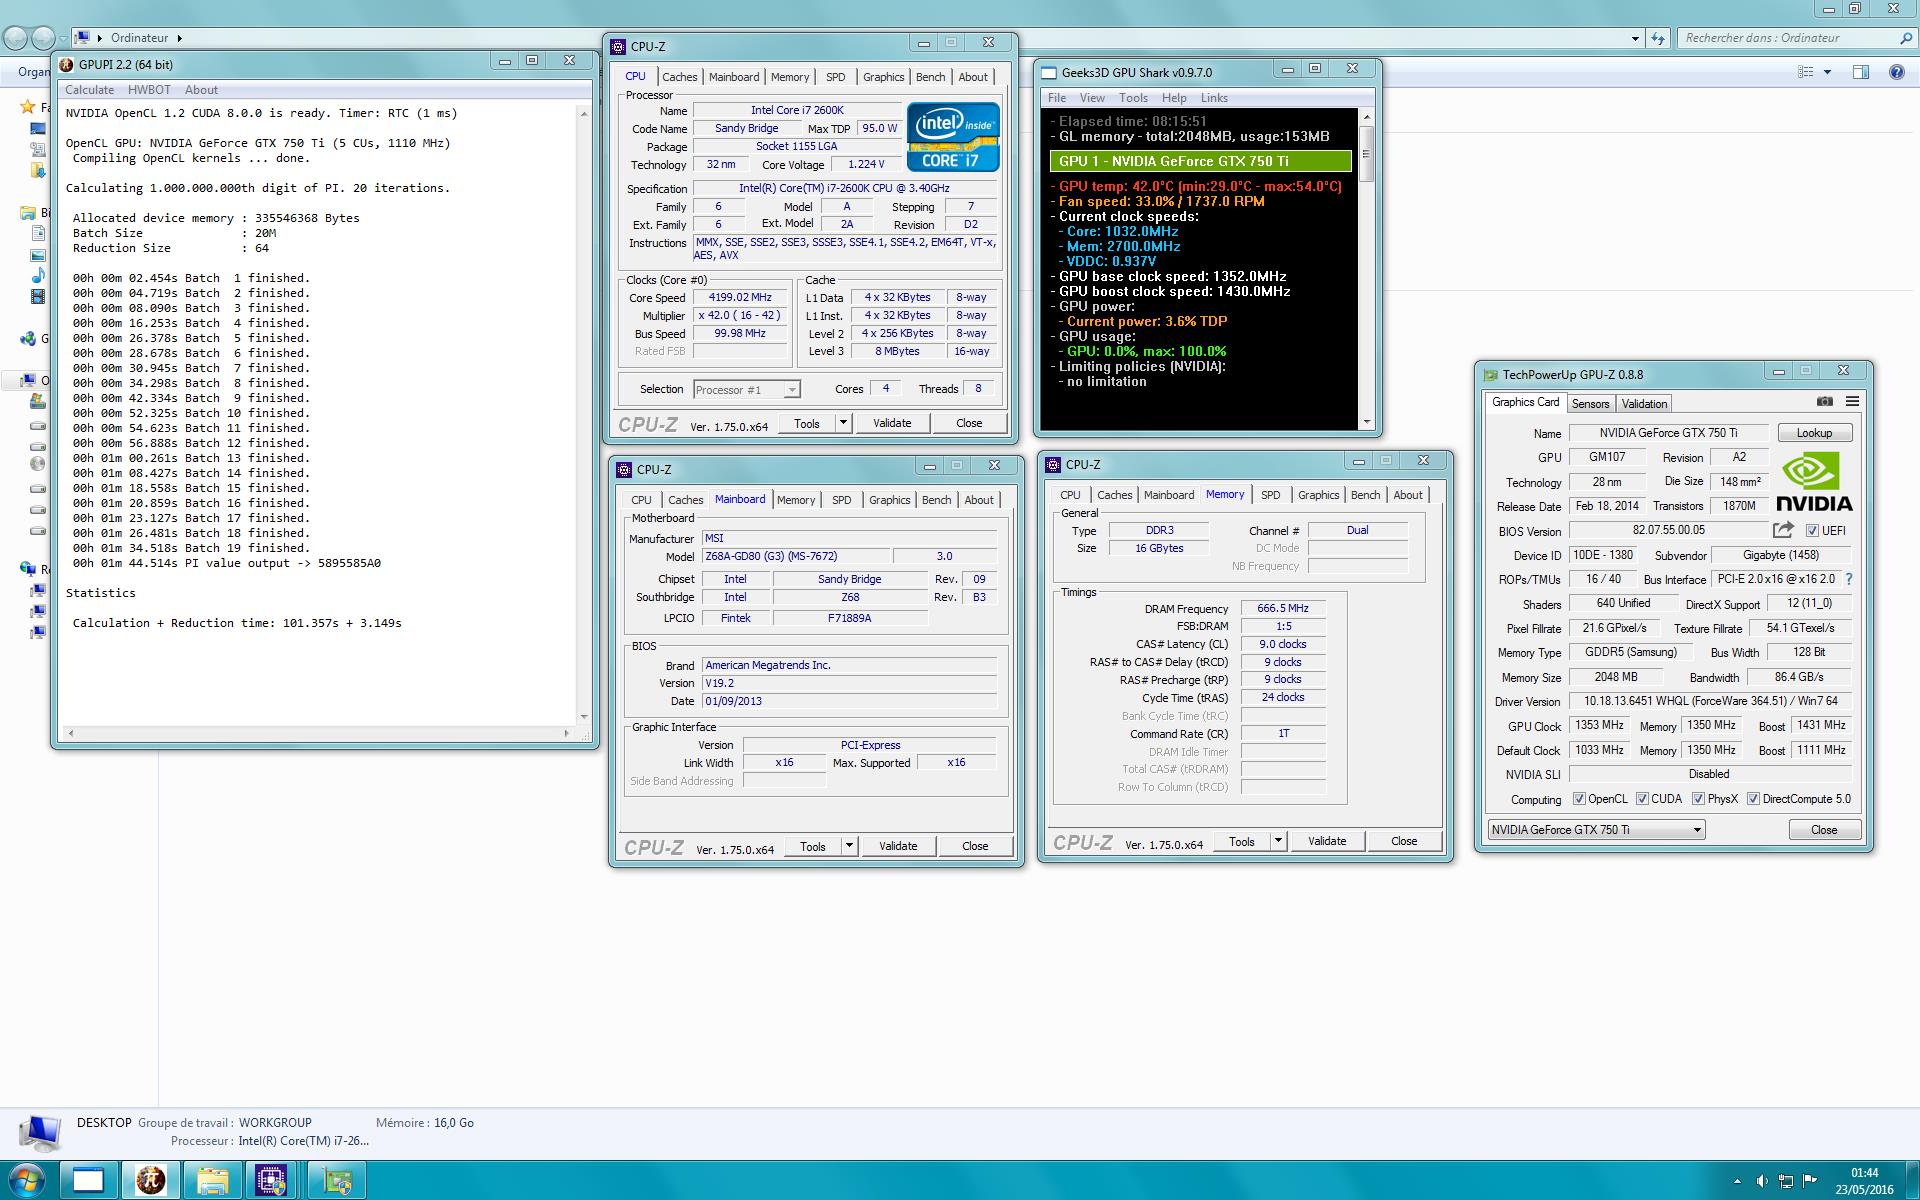Click the Intel Core i7 logo in CPU-Z
This screenshot has width=1920, height=1200.
click(x=953, y=136)
